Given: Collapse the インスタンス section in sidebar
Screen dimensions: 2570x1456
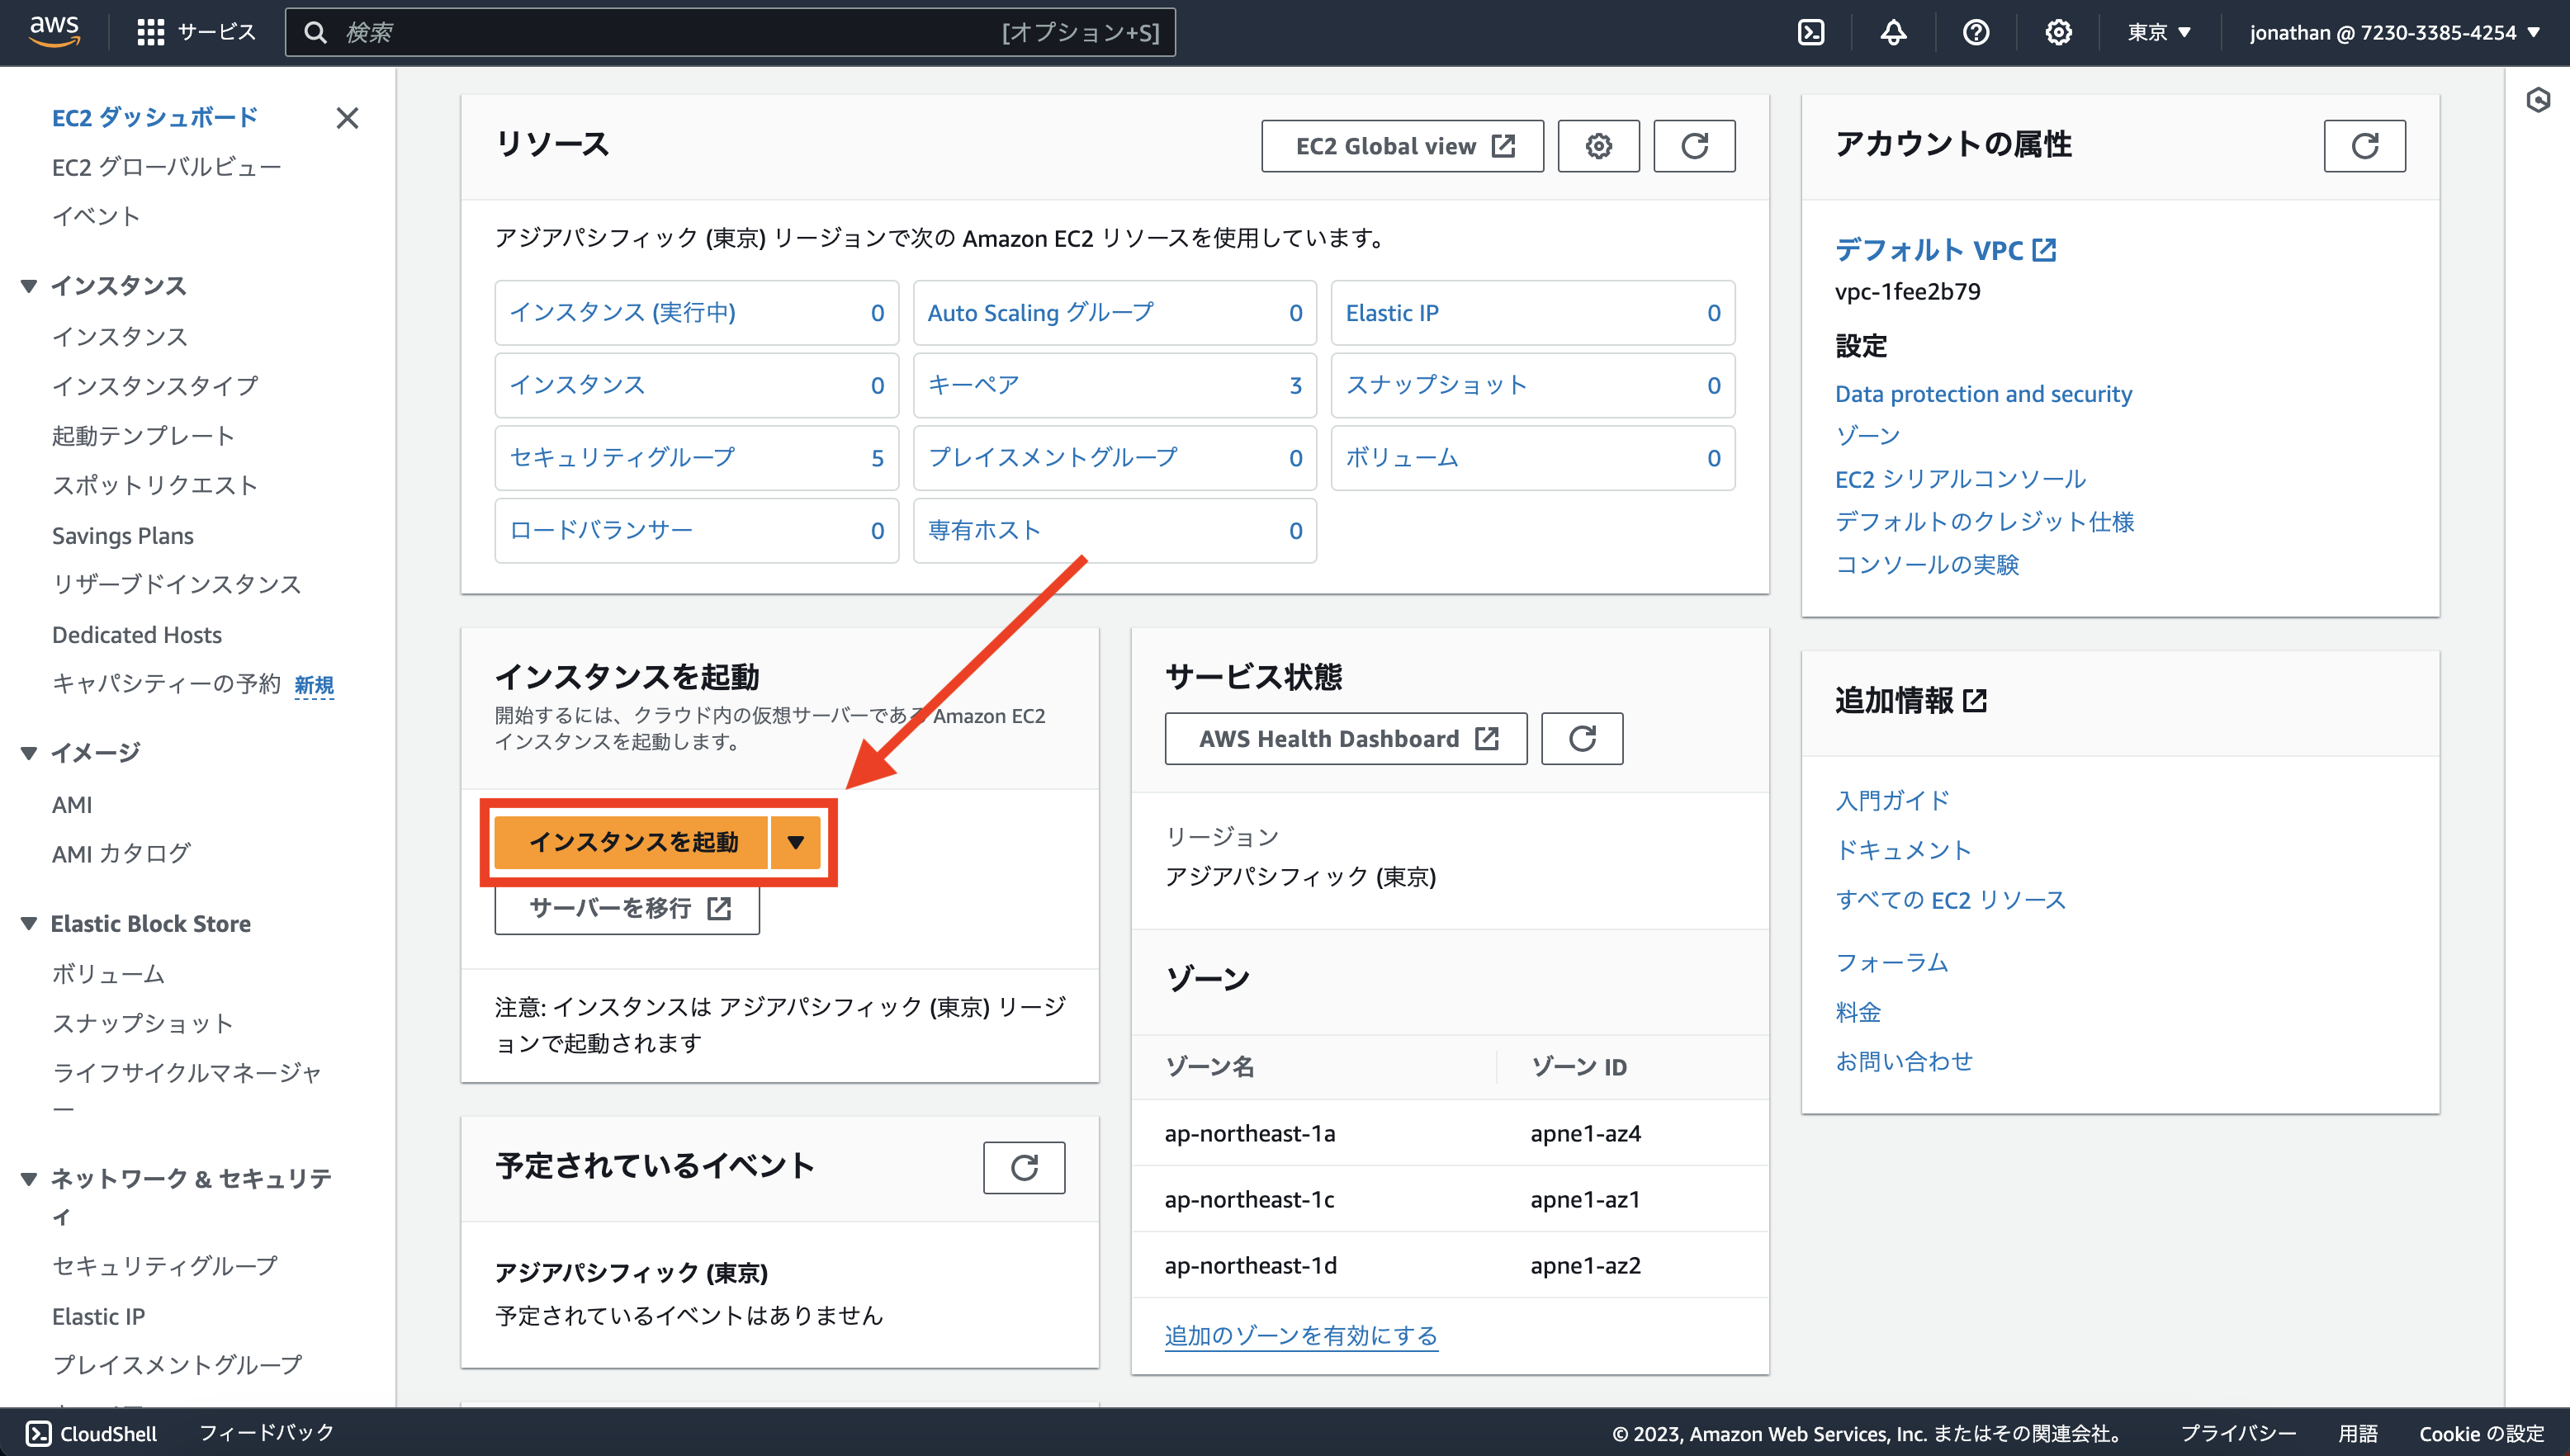Looking at the screenshot, I should [29, 285].
